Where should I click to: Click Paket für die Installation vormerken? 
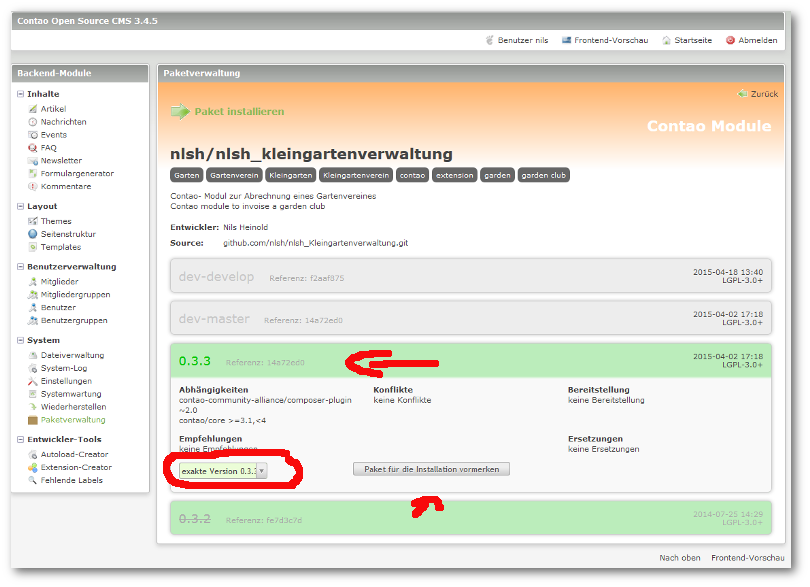(x=431, y=469)
